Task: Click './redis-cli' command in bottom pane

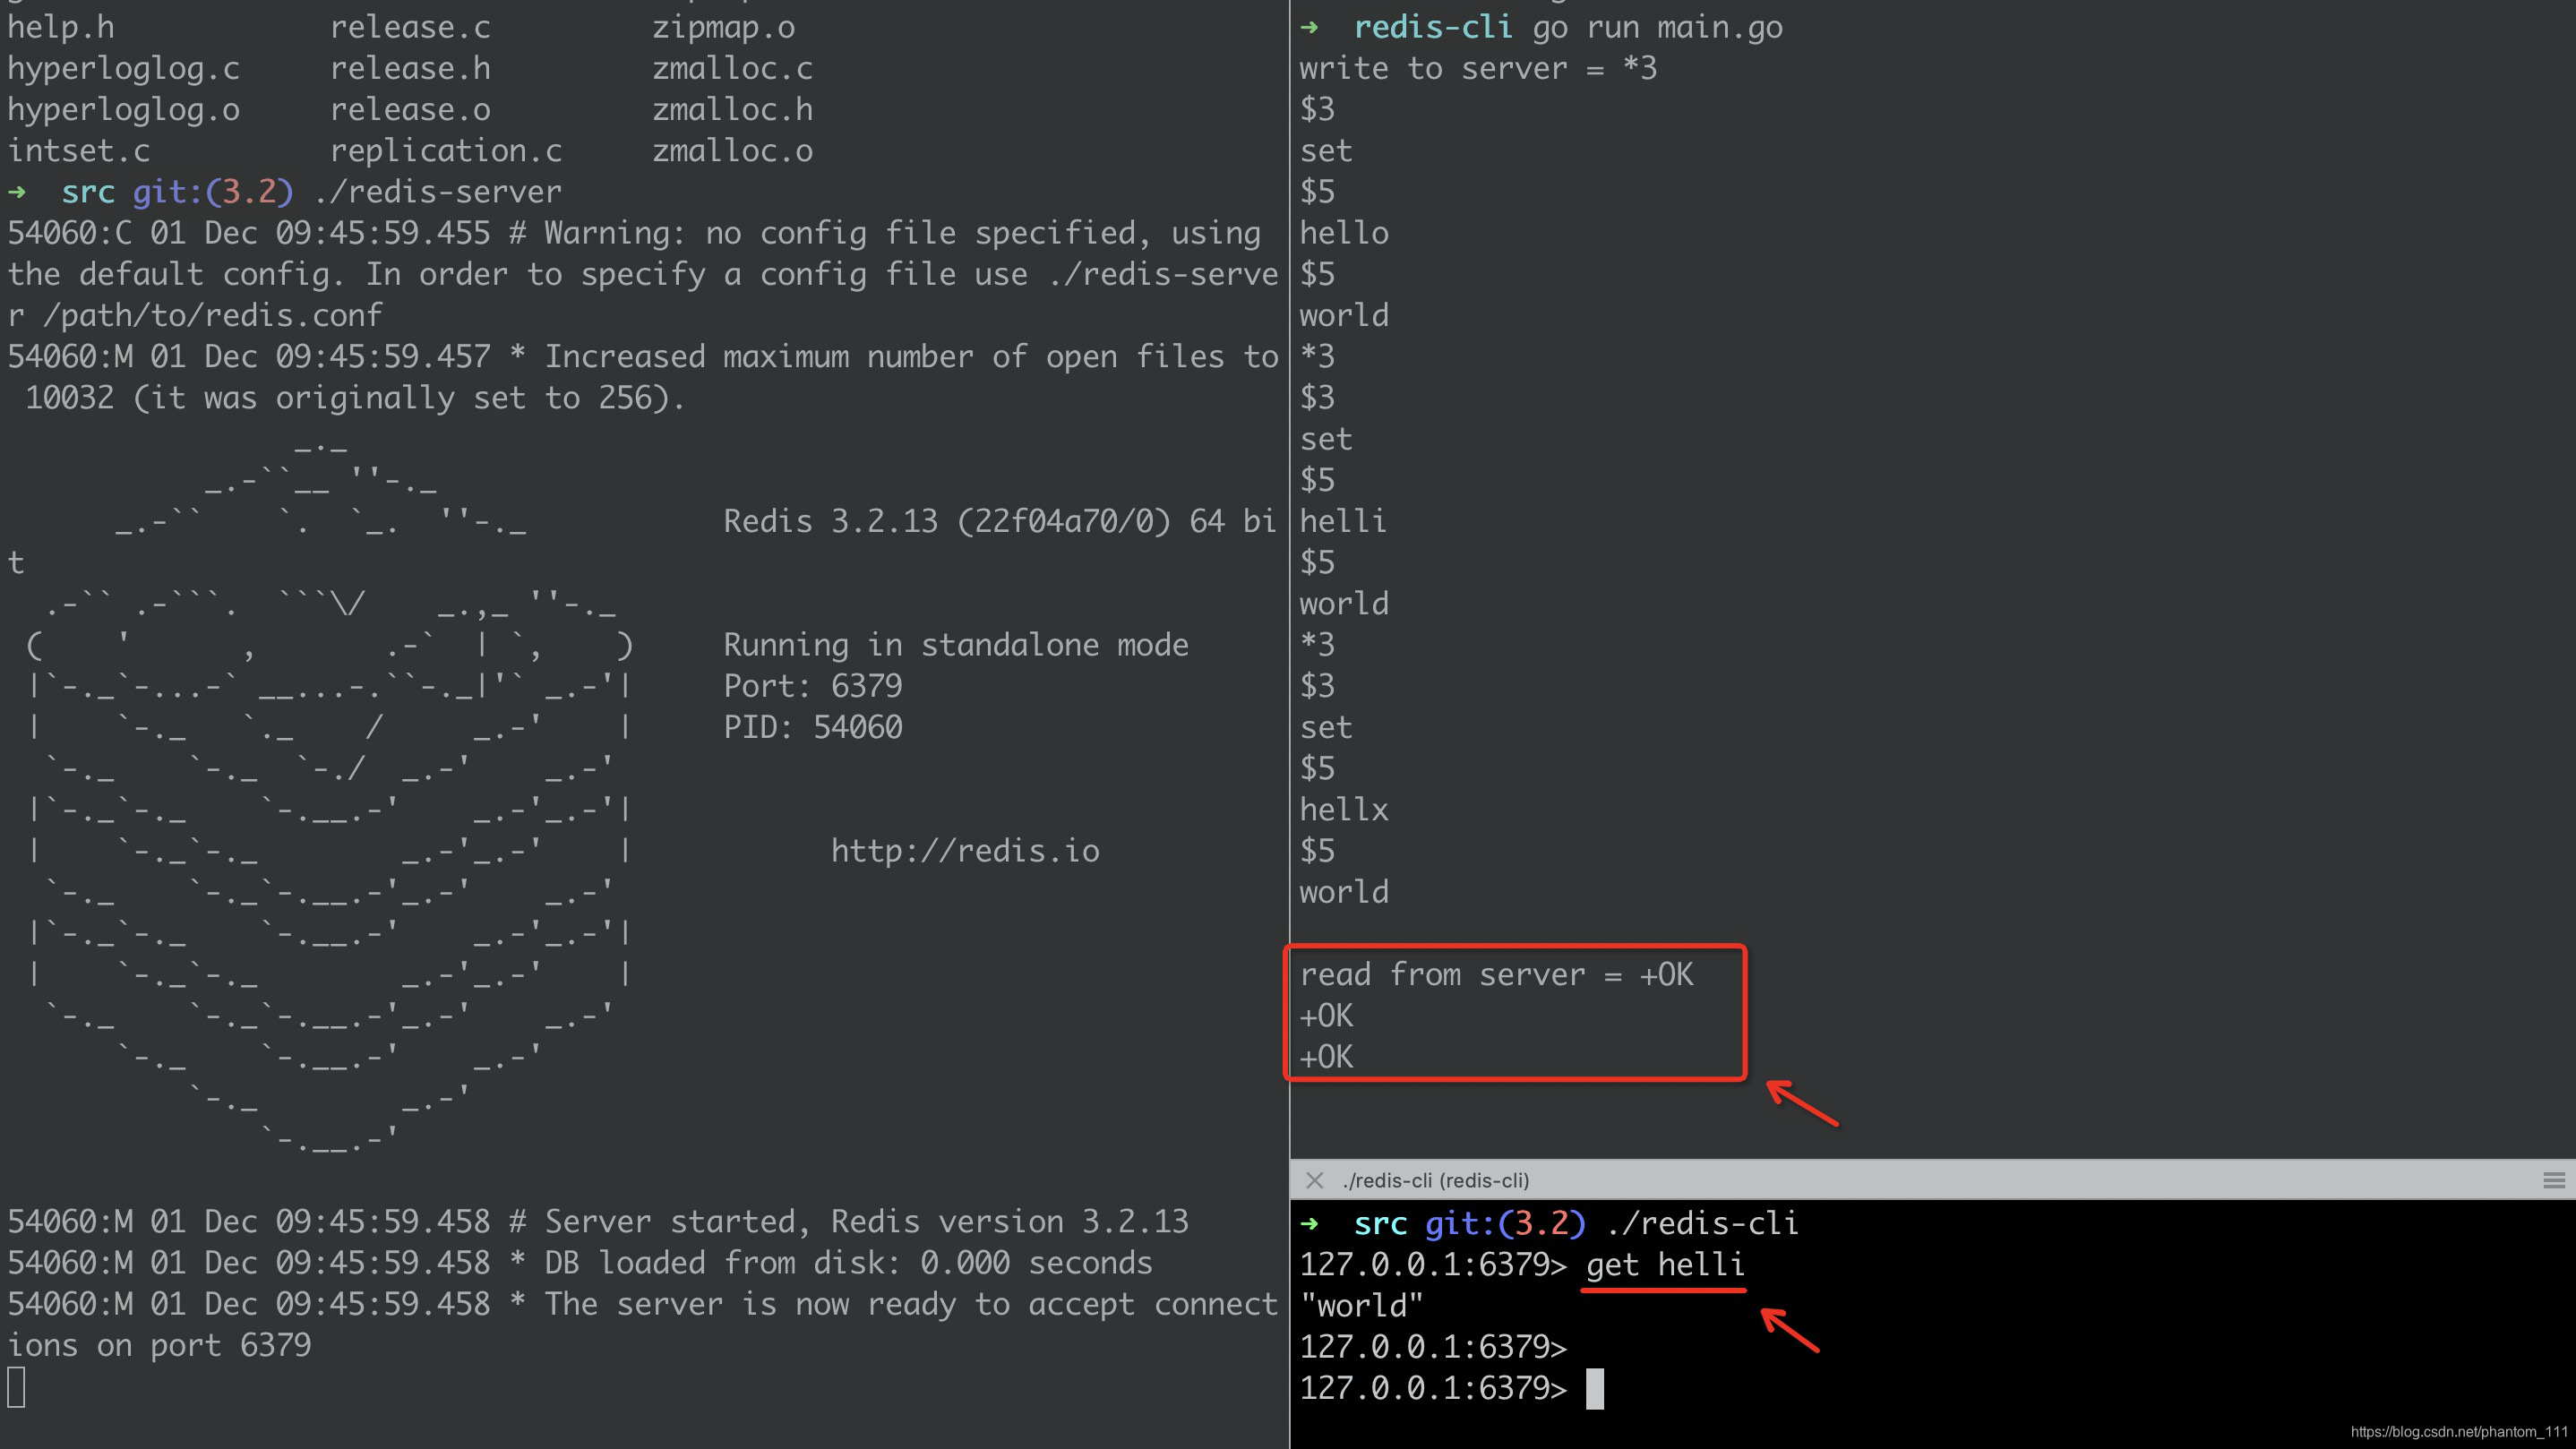Action: [1703, 1224]
